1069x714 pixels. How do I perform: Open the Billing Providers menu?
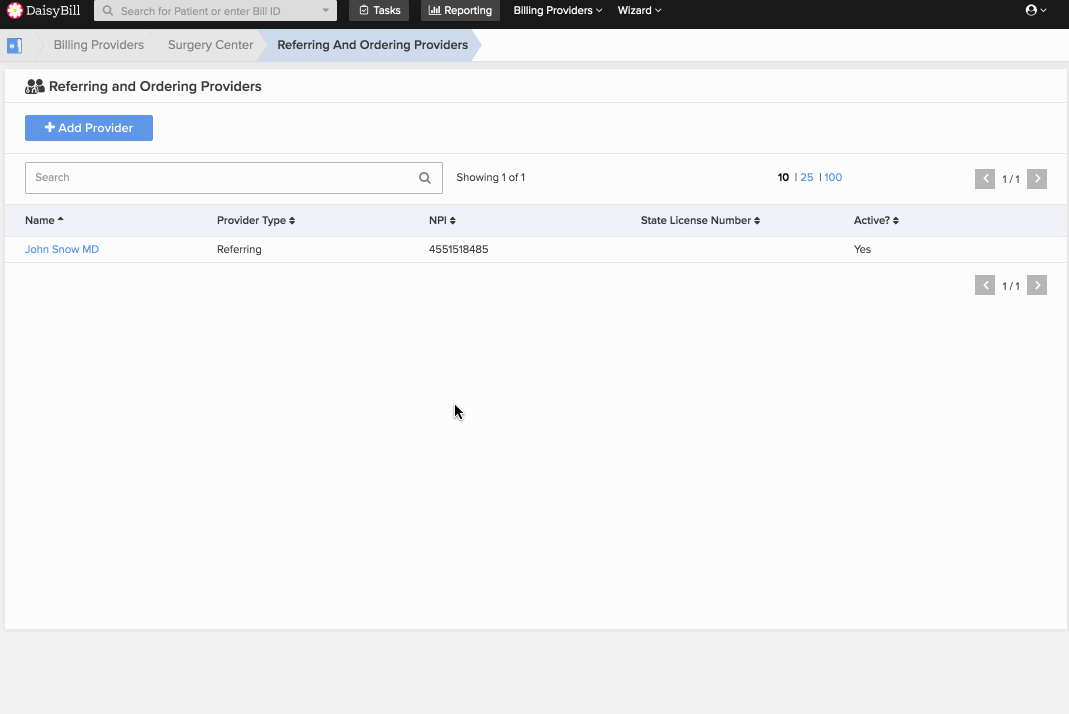click(558, 10)
